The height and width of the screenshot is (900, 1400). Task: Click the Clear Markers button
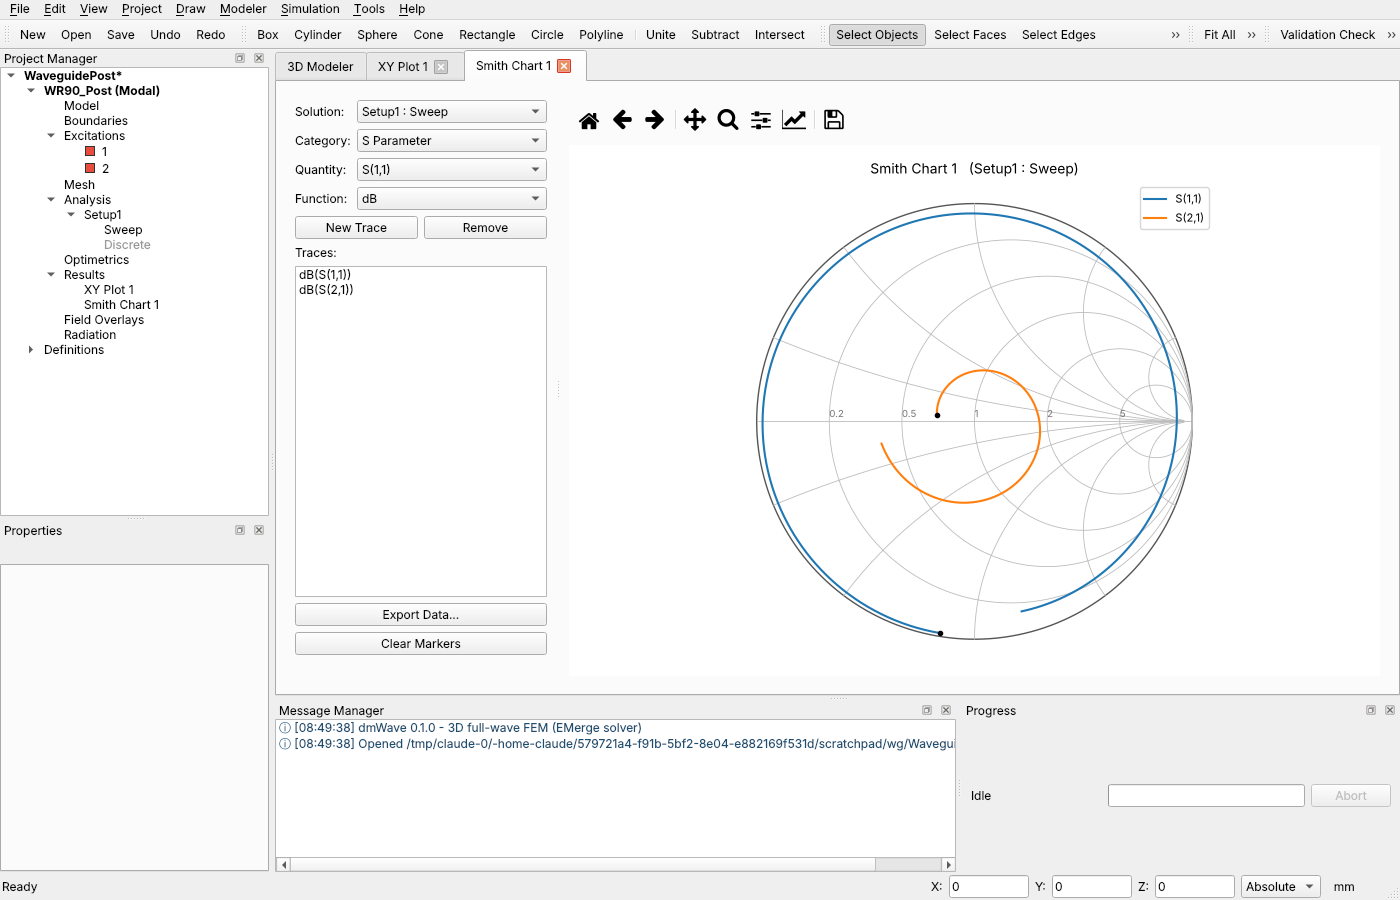421,644
